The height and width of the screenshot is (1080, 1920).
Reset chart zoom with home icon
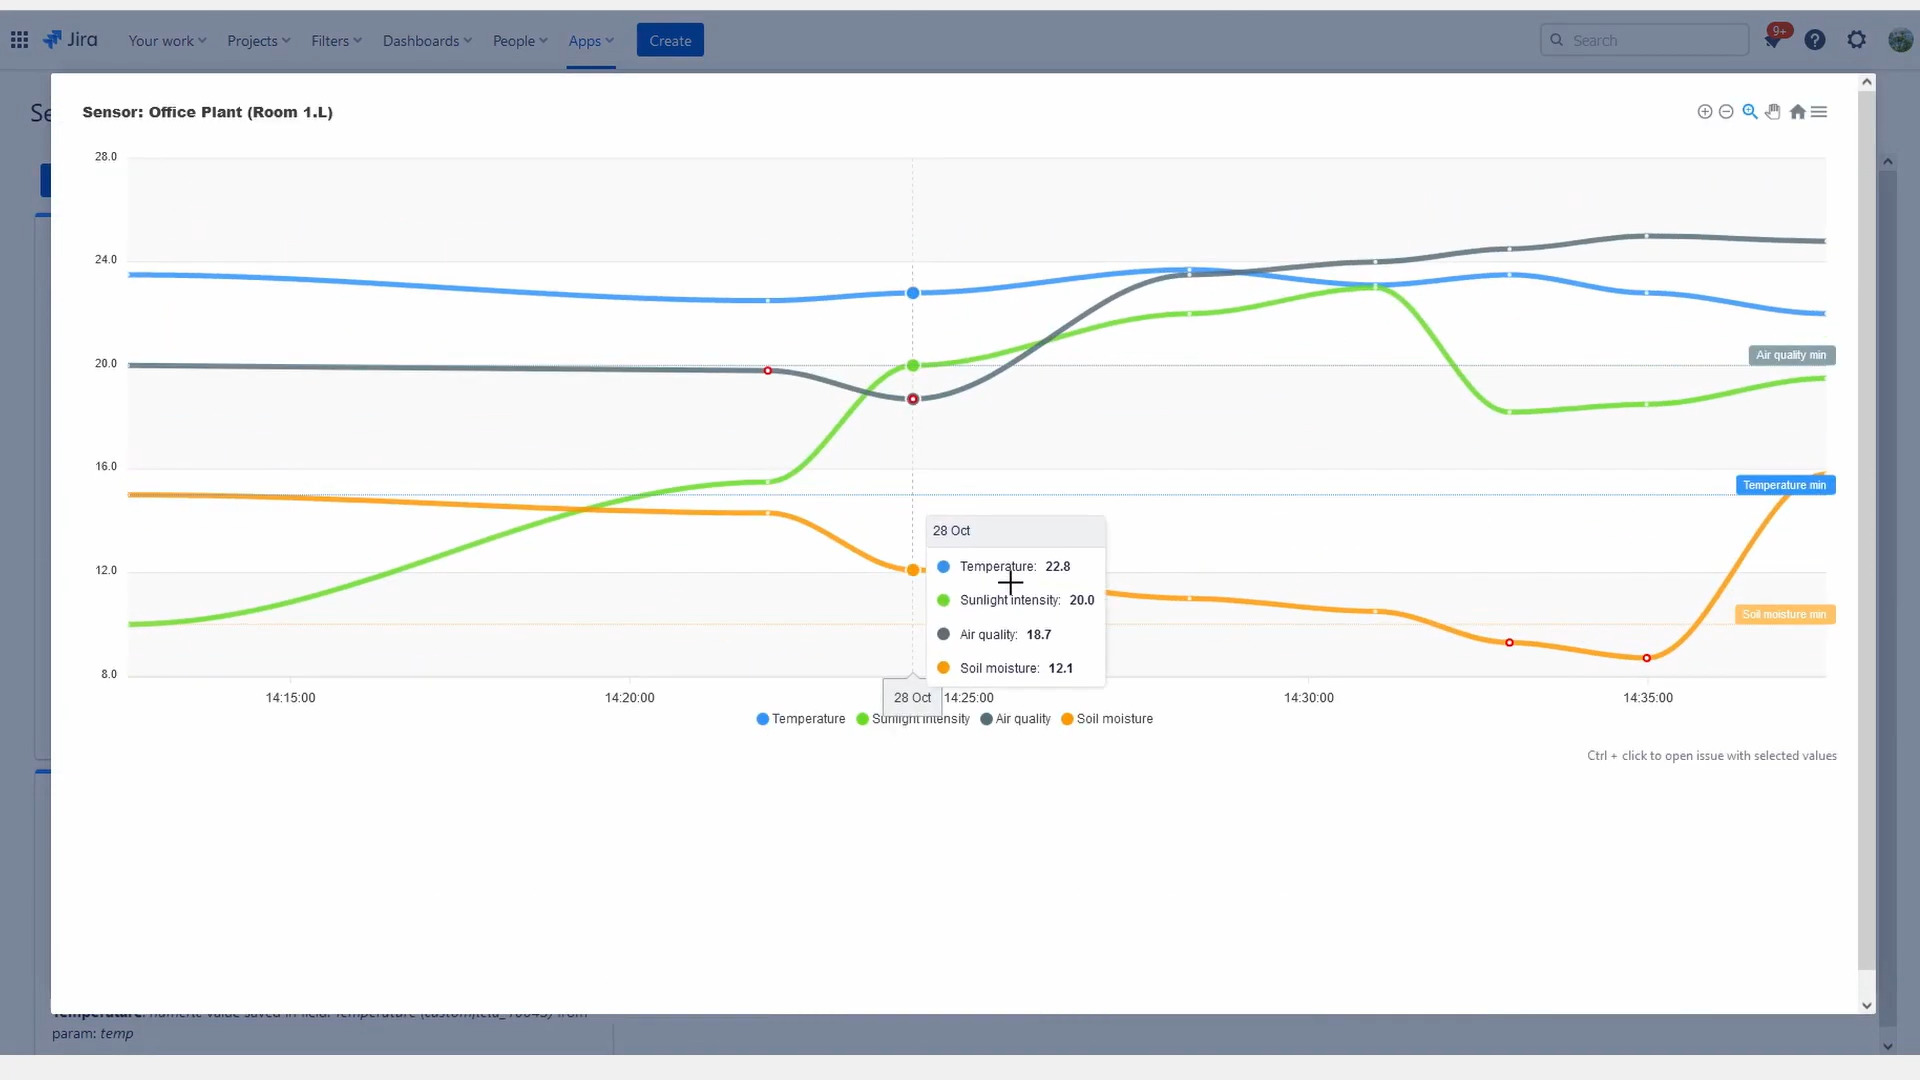point(1797,112)
